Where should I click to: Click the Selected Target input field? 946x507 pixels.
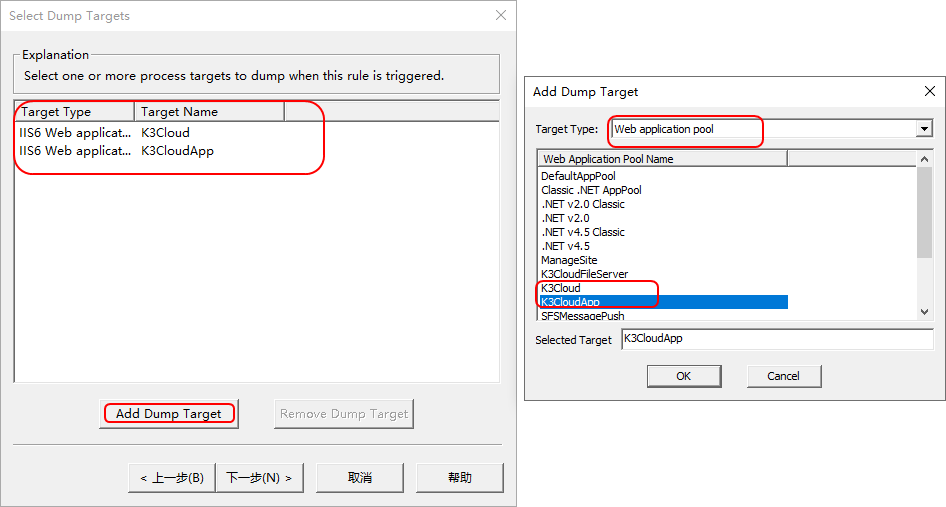(x=777, y=339)
